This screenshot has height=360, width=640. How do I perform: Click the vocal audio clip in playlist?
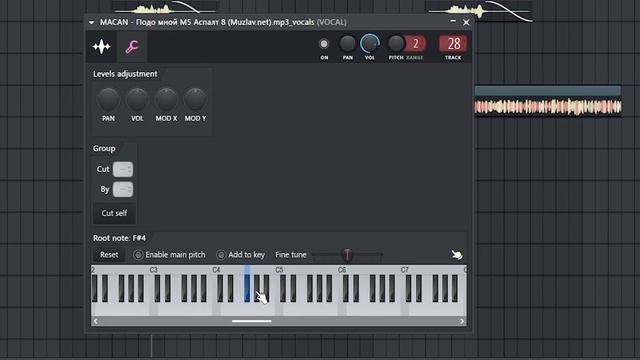pyautogui.click(x=548, y=101)
